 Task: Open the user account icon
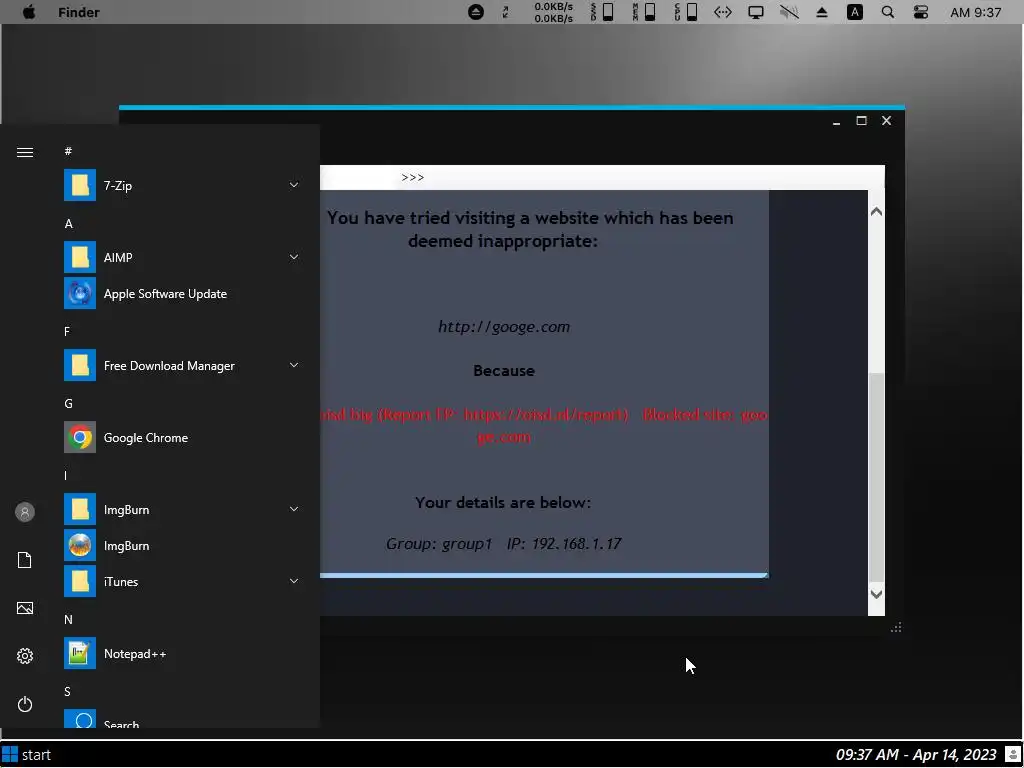pyautogui.click(x=25, y=512)
